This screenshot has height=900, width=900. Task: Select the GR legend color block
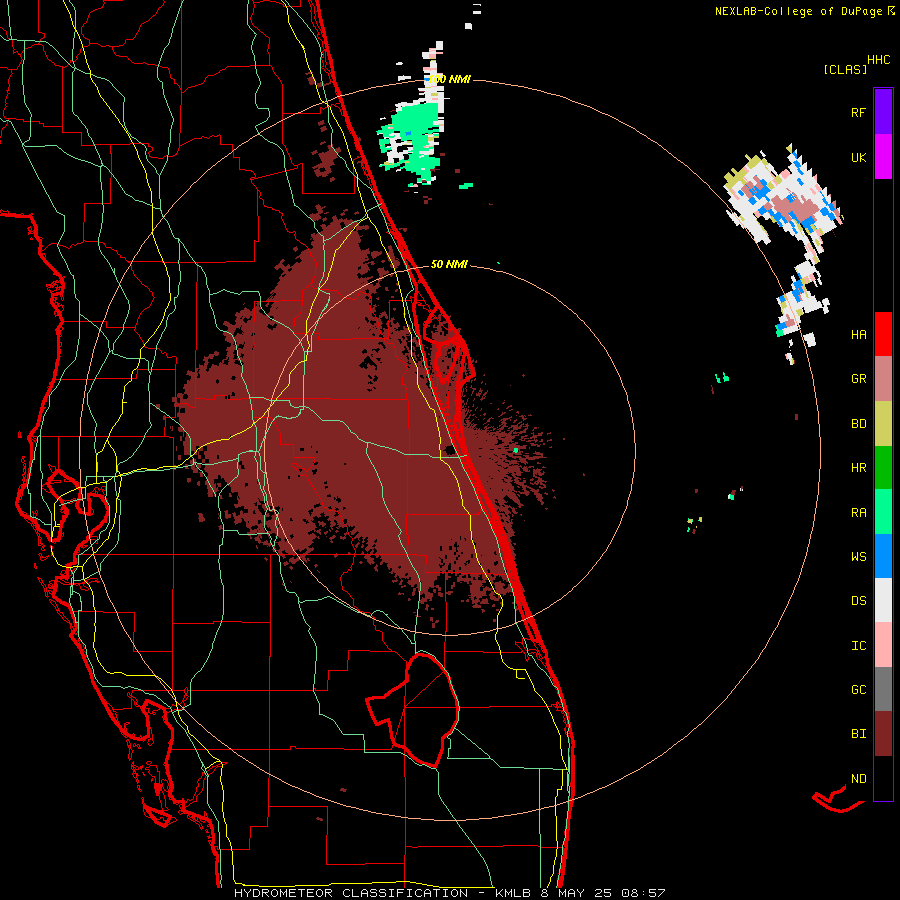click(883, 379)
